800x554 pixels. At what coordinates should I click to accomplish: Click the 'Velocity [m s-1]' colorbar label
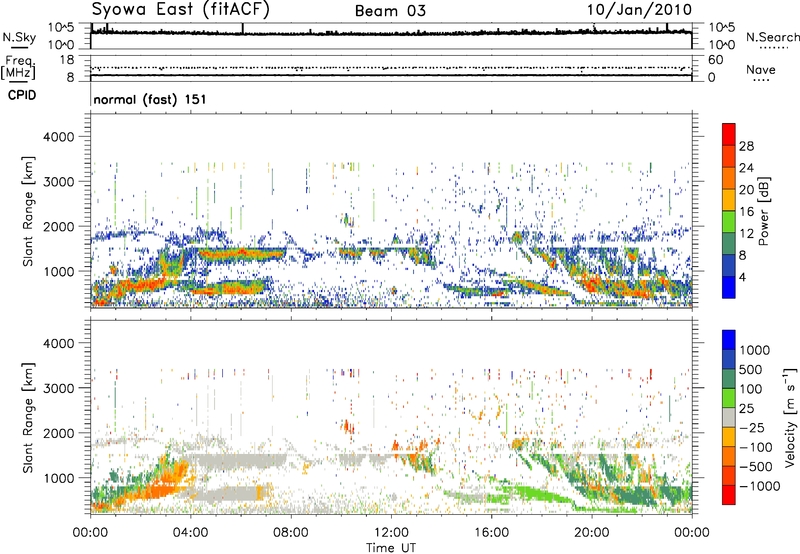pos(790,417)
